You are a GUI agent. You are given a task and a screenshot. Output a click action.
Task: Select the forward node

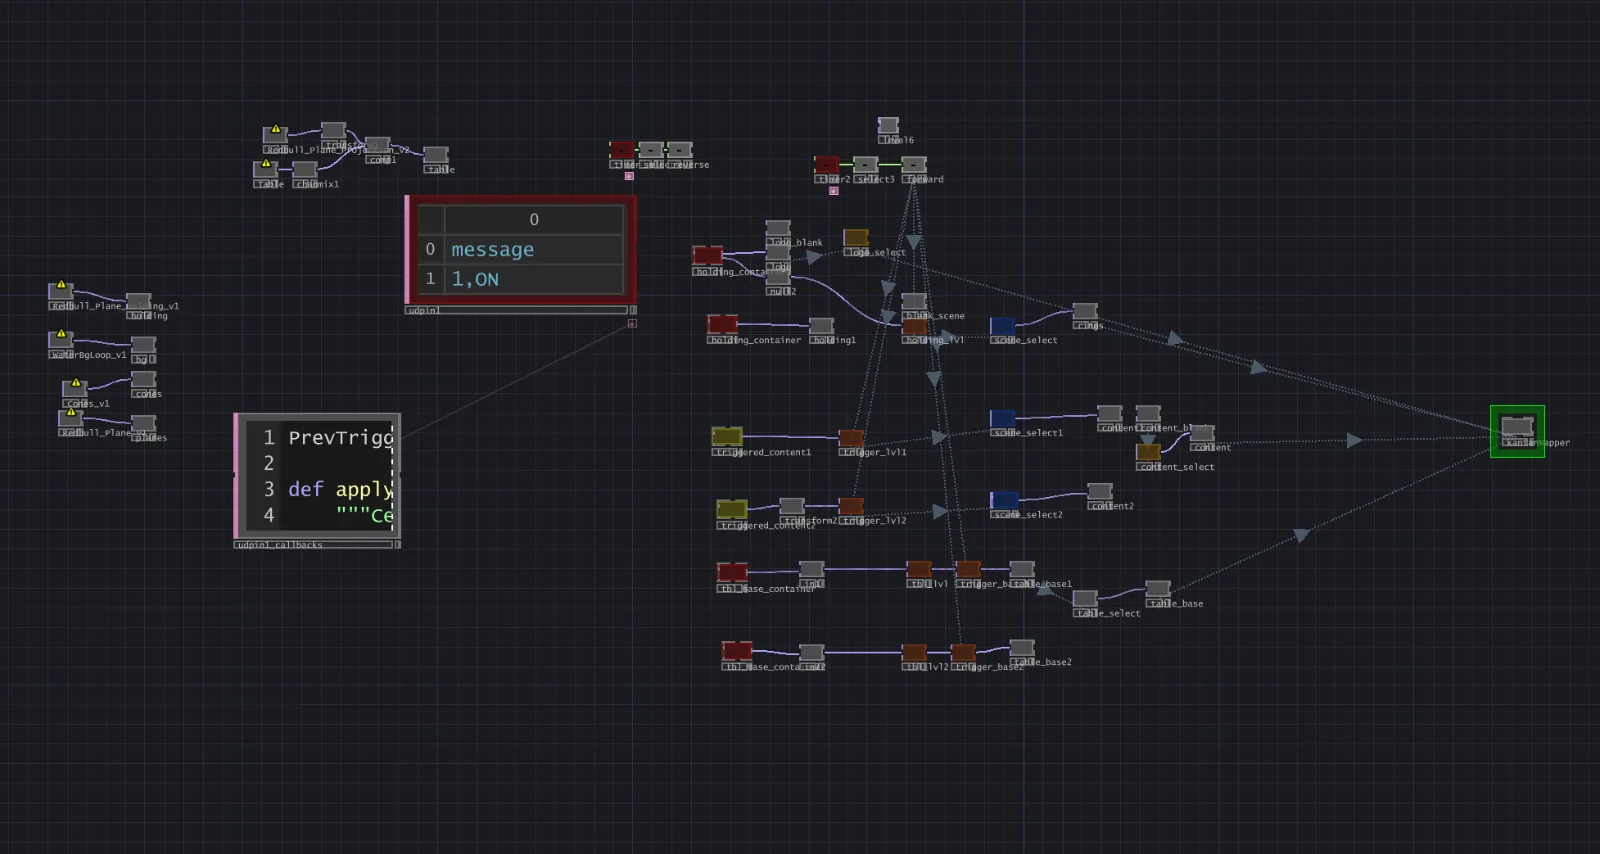click(914, 165)
